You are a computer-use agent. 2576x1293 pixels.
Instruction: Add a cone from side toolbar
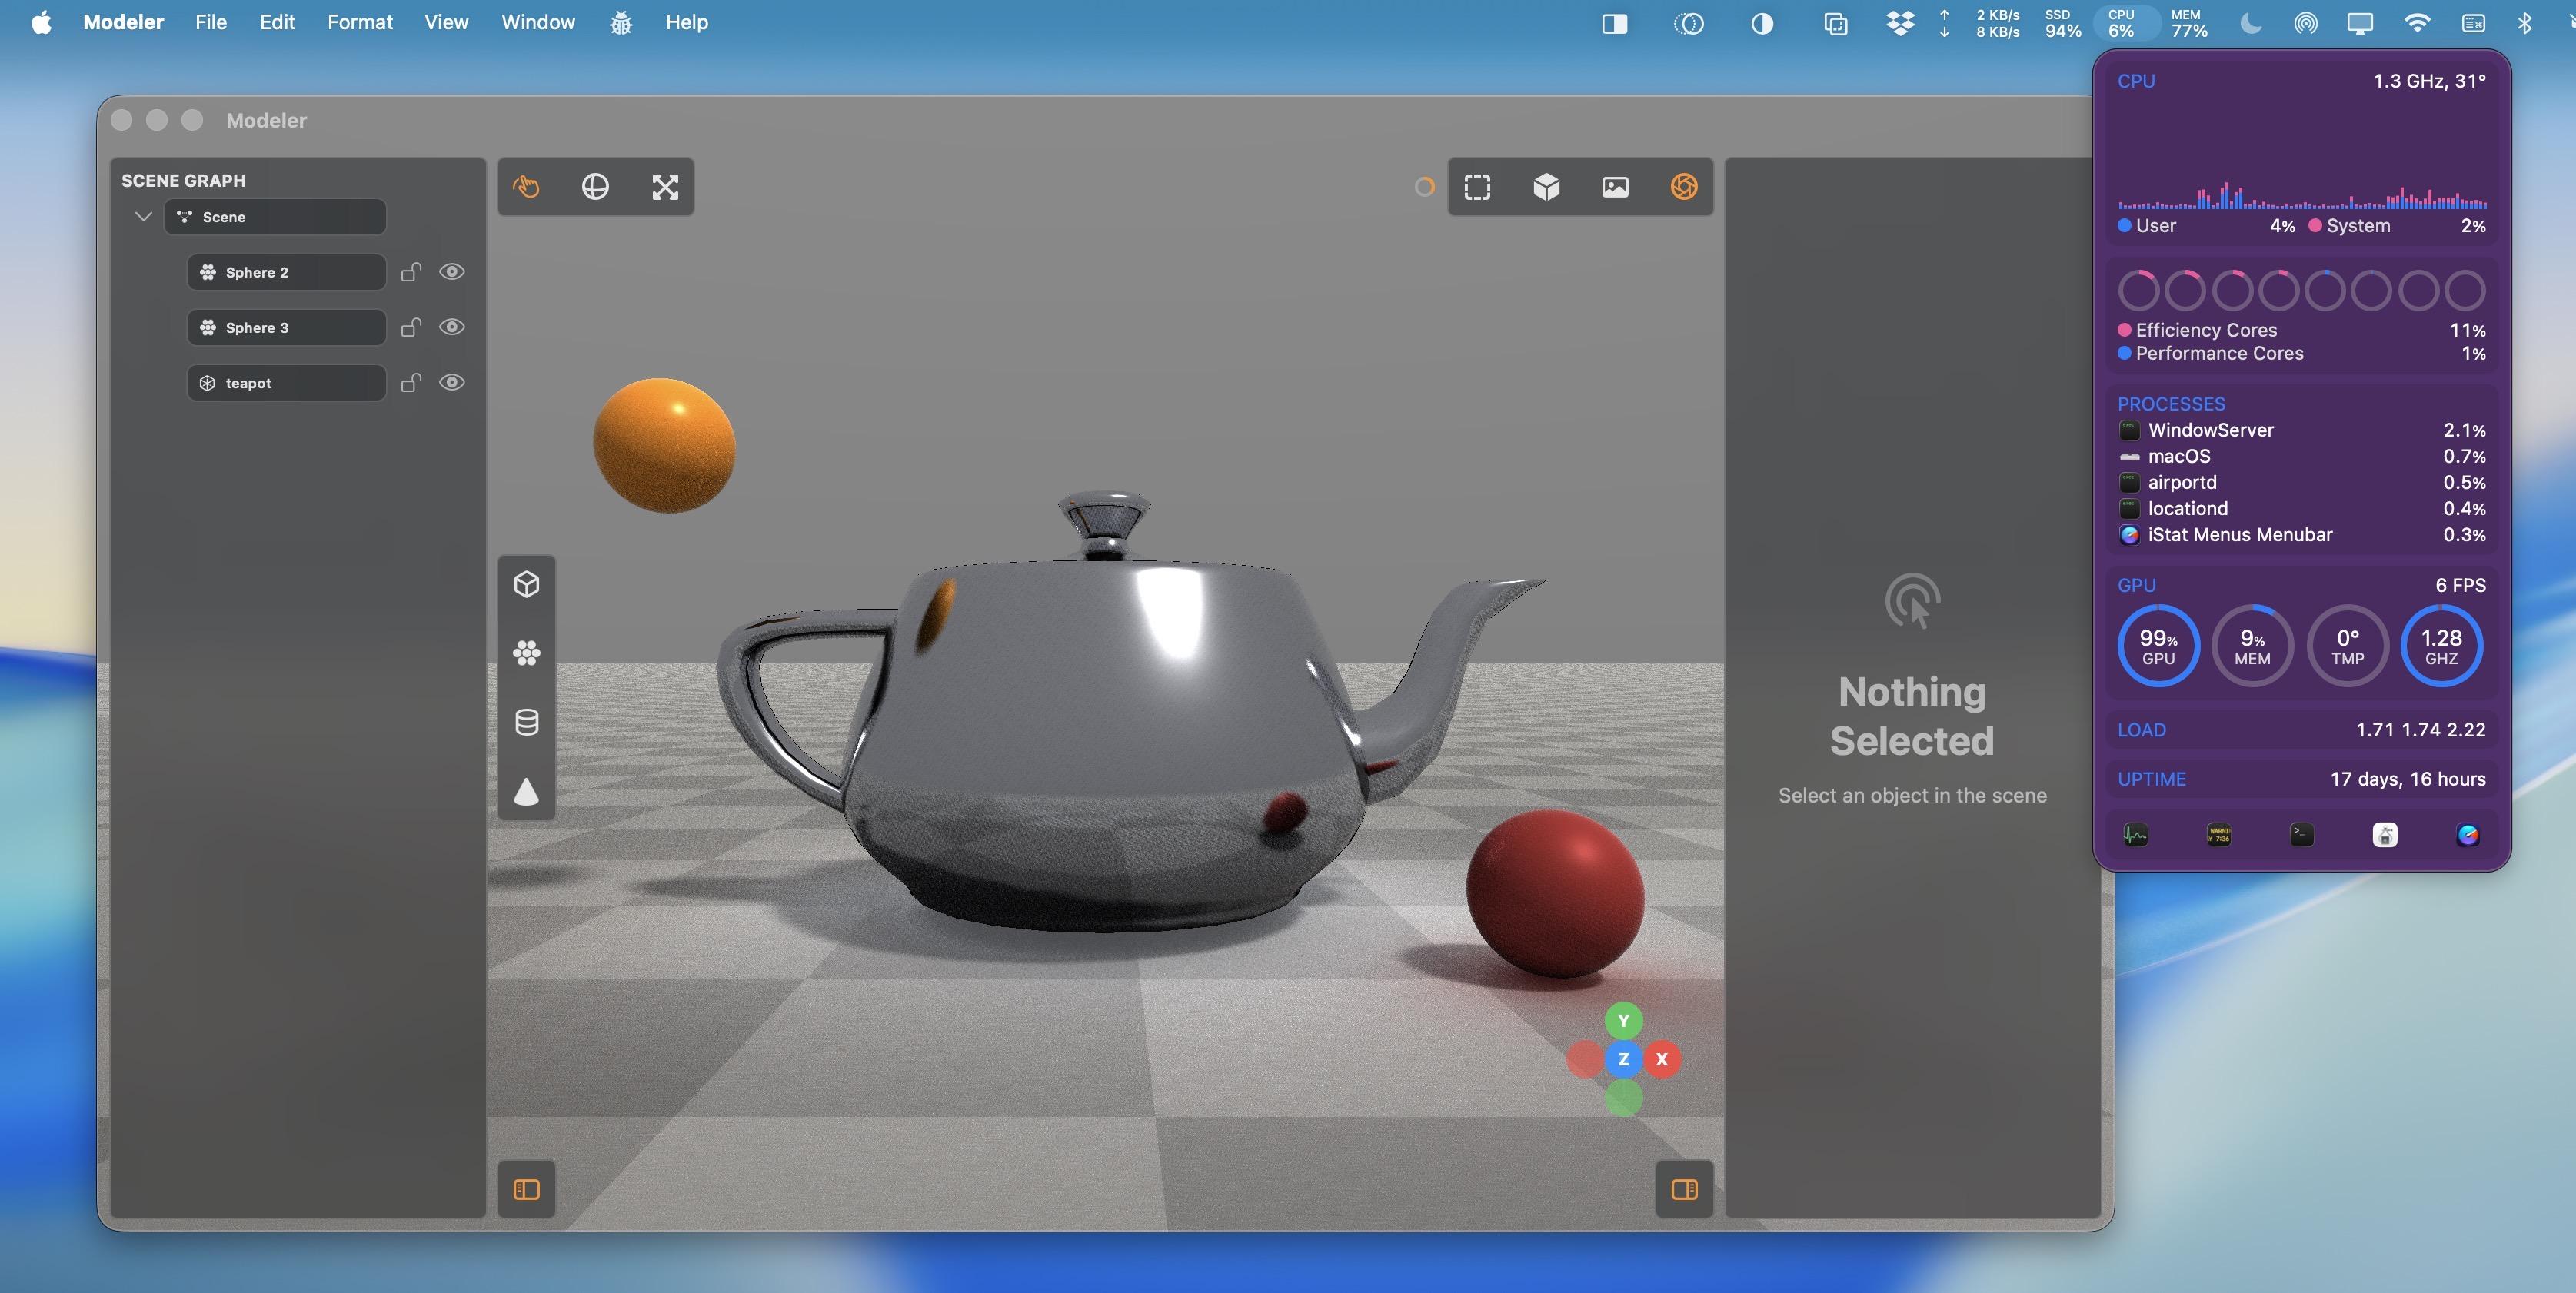point(526,791)
